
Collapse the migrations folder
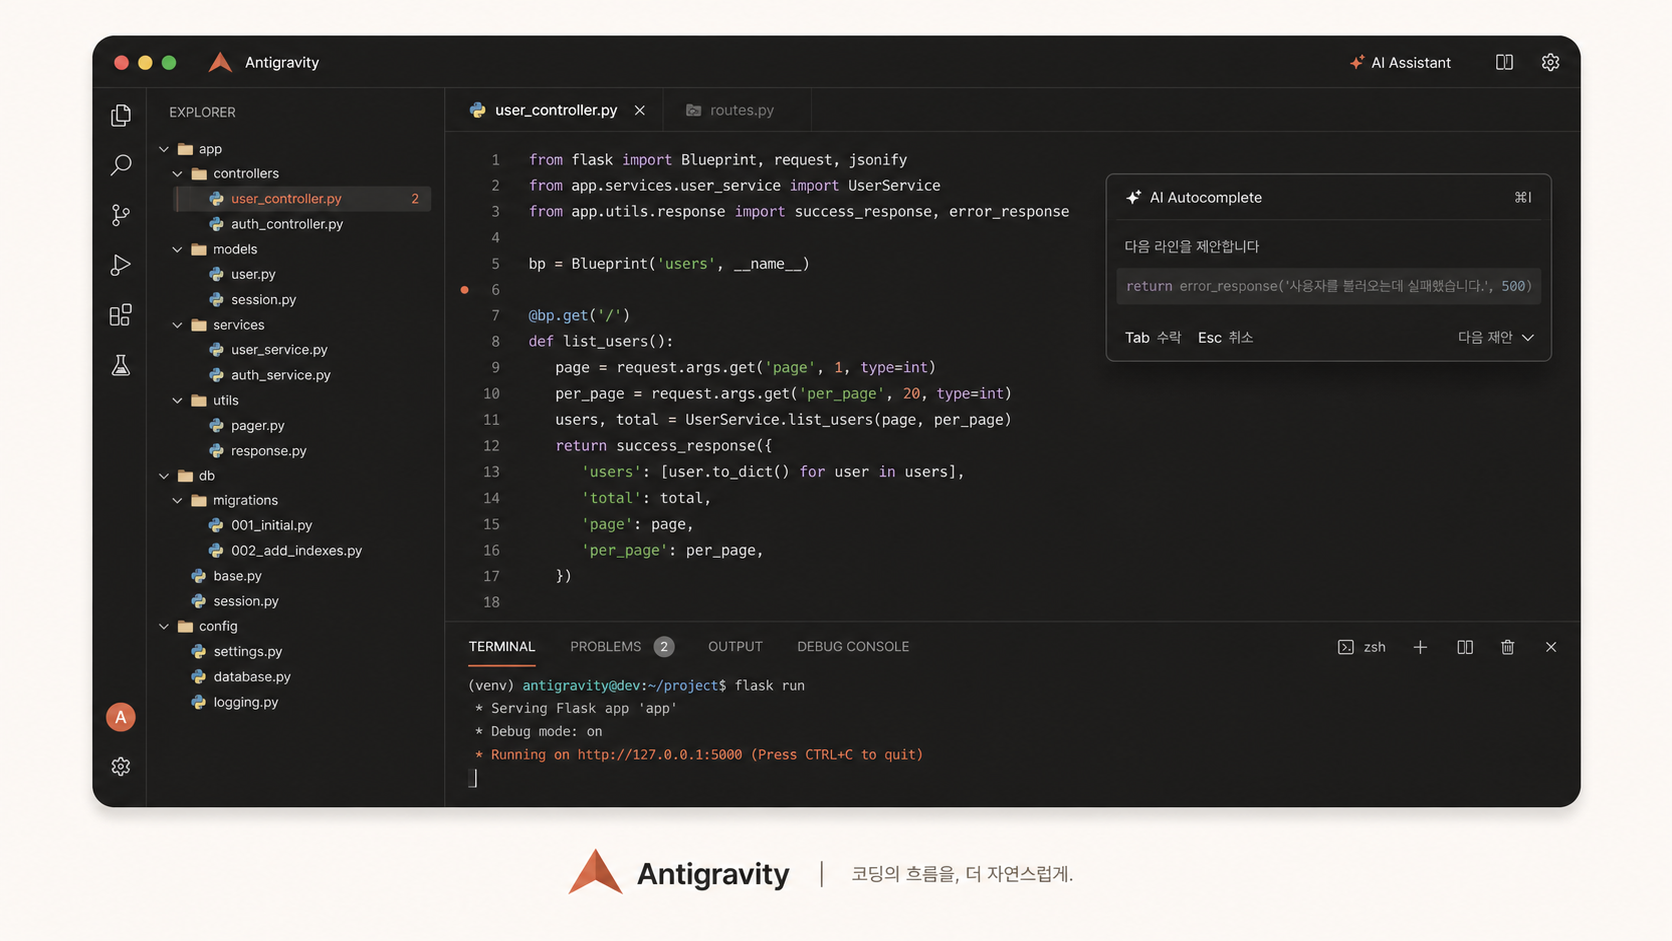coord(178,500)
